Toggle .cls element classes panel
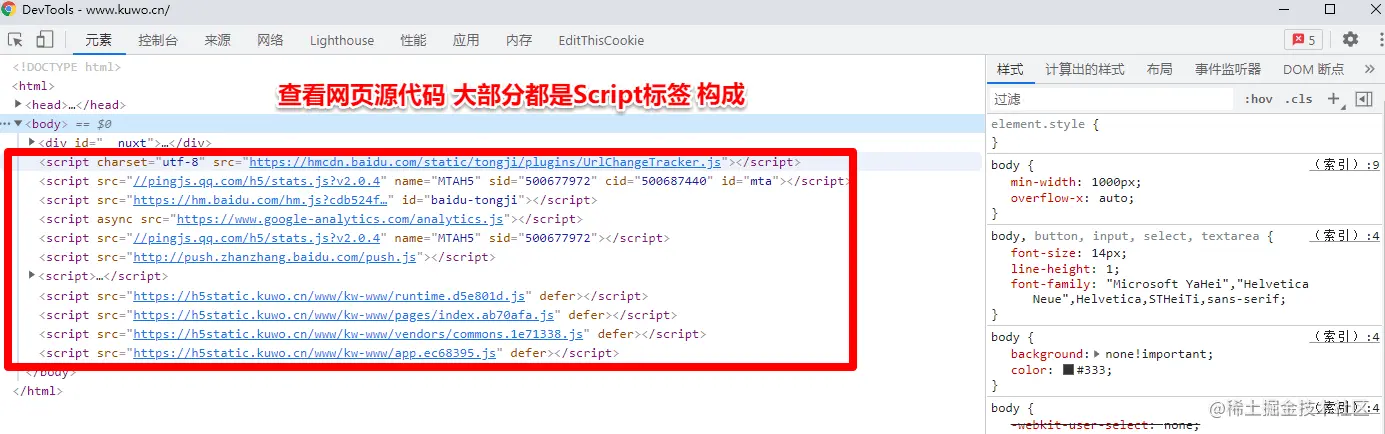Image resolution: width=1385 pixels, height=434 pixels. 1299,99
